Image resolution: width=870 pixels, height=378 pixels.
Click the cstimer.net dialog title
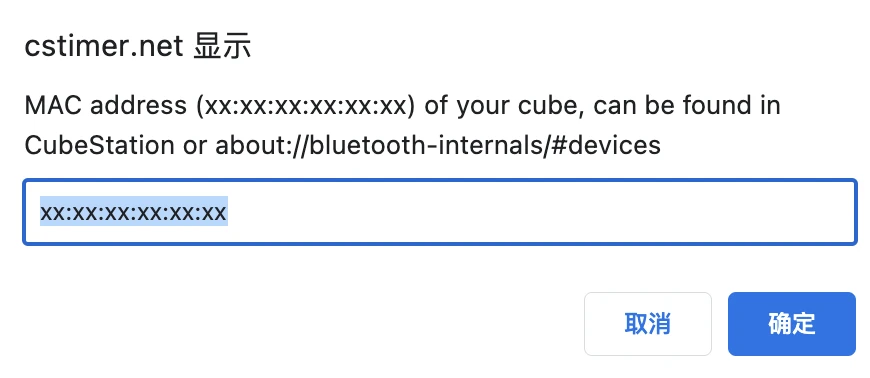[138, 47]
